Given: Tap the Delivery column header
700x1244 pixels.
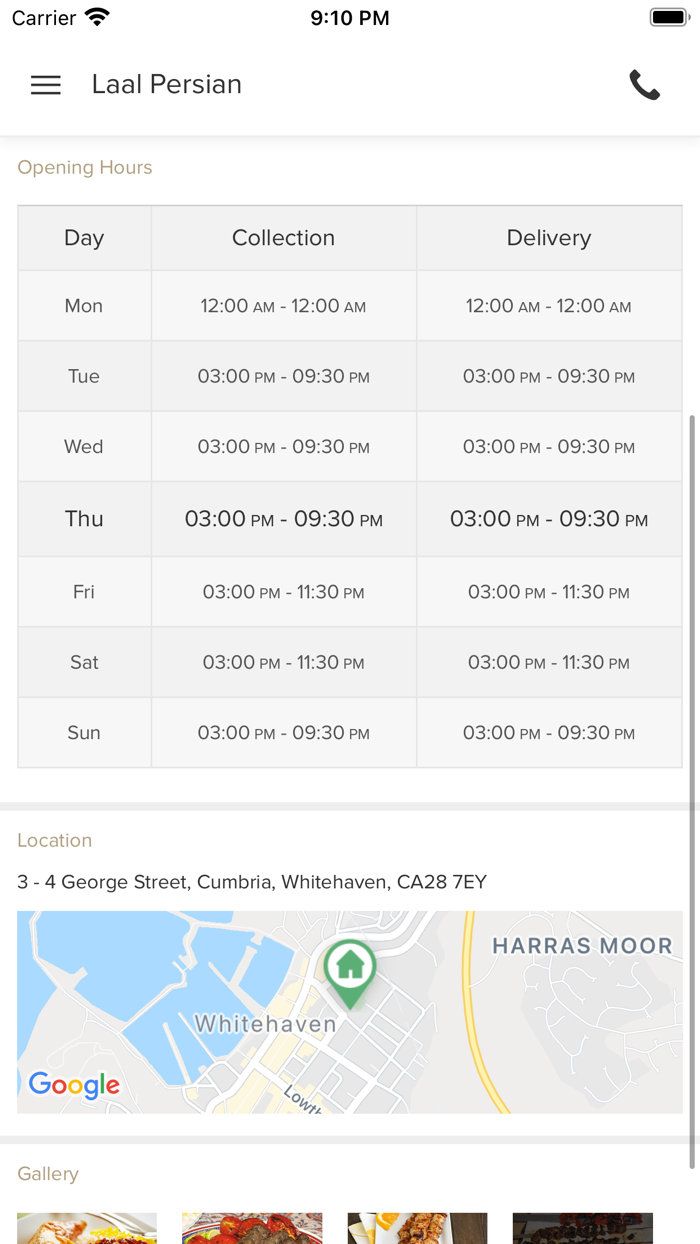Looking at the screenshot, I should click(549, 238).
